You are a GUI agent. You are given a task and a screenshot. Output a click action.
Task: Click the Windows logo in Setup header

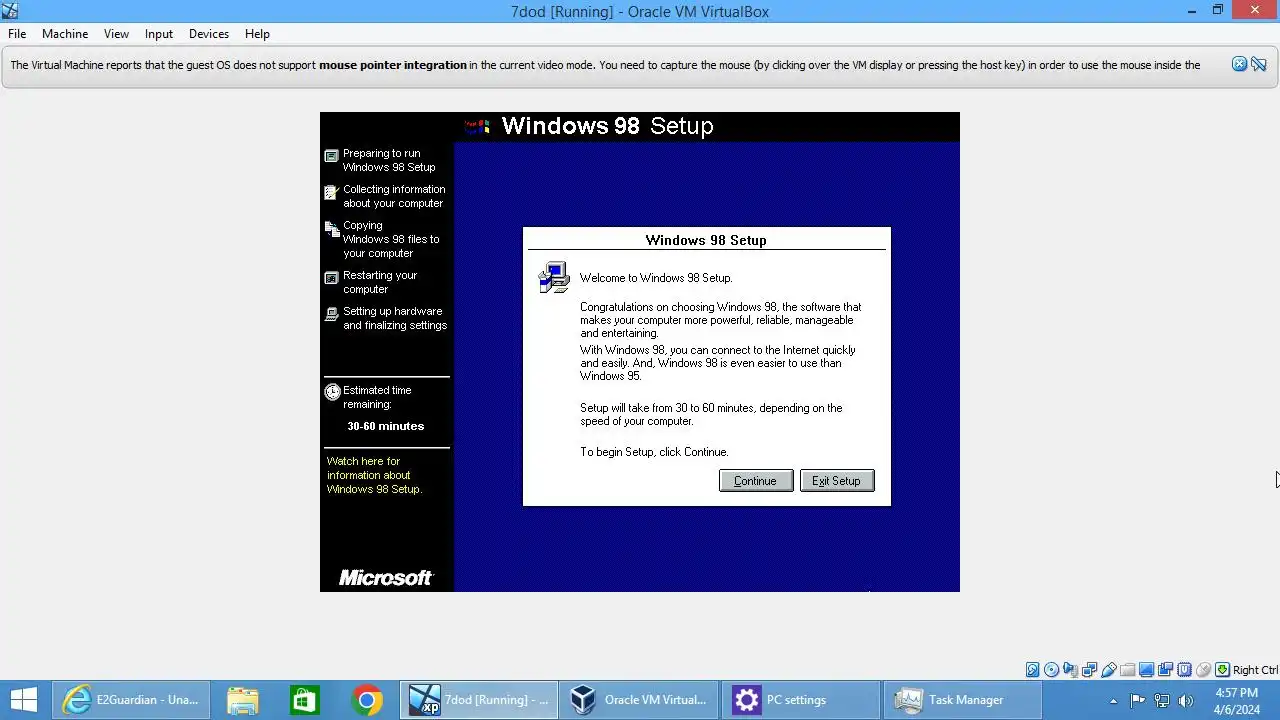pos(477,126)
